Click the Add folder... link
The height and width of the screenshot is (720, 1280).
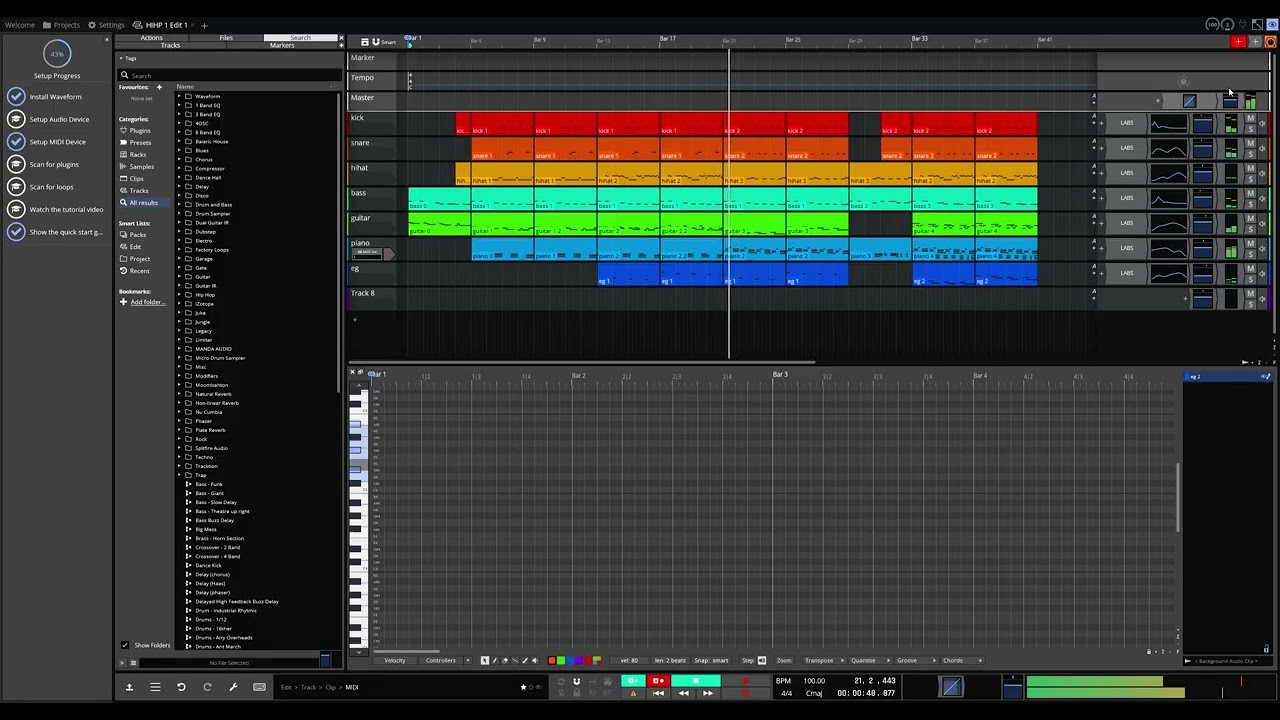pyautogui.click(x=148, y=302)
